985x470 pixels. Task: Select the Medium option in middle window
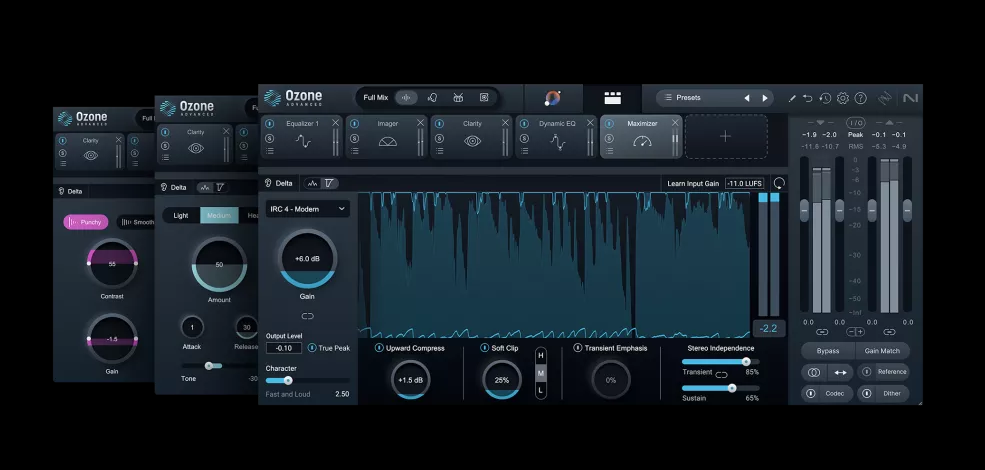219,216
